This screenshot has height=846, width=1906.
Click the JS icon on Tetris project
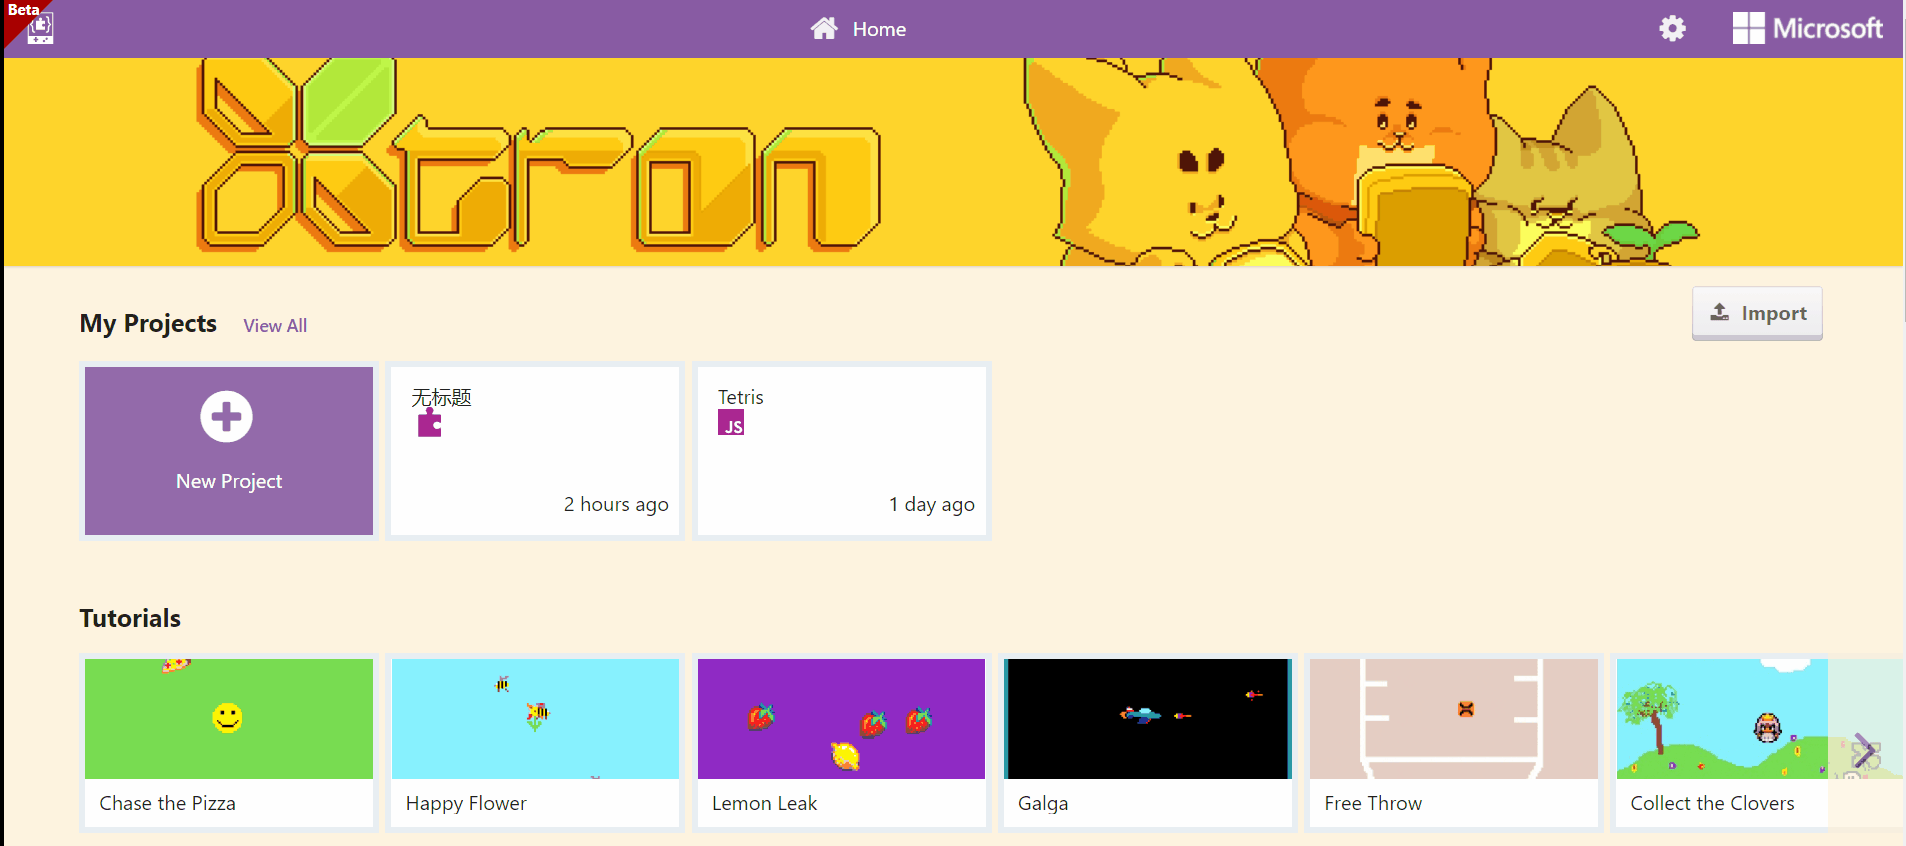tap(731, 424)
